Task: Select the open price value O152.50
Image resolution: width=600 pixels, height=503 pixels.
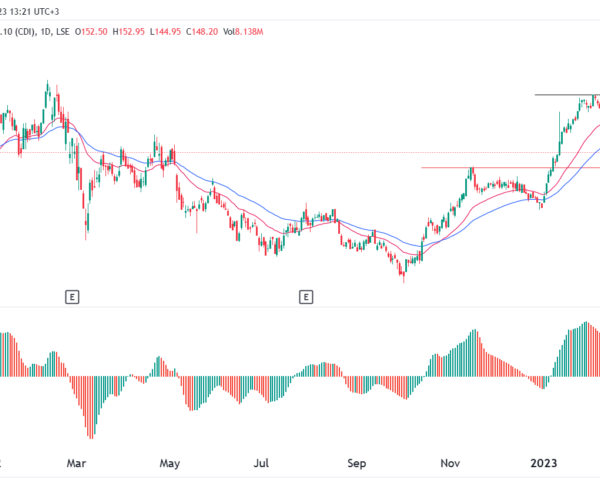Action: [91, 32]
